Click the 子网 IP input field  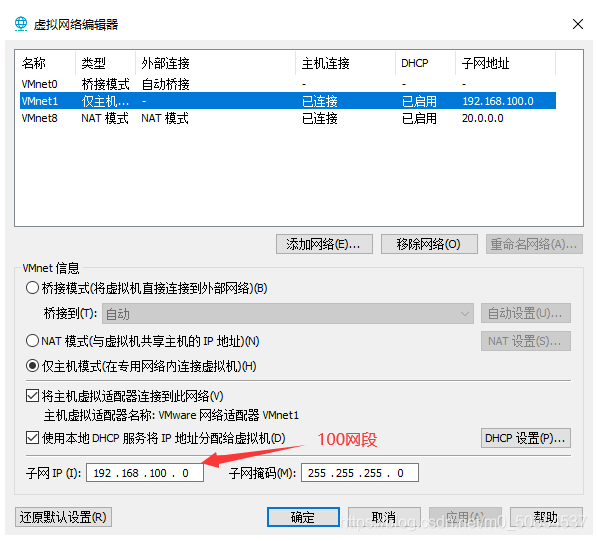coord(145,473)
